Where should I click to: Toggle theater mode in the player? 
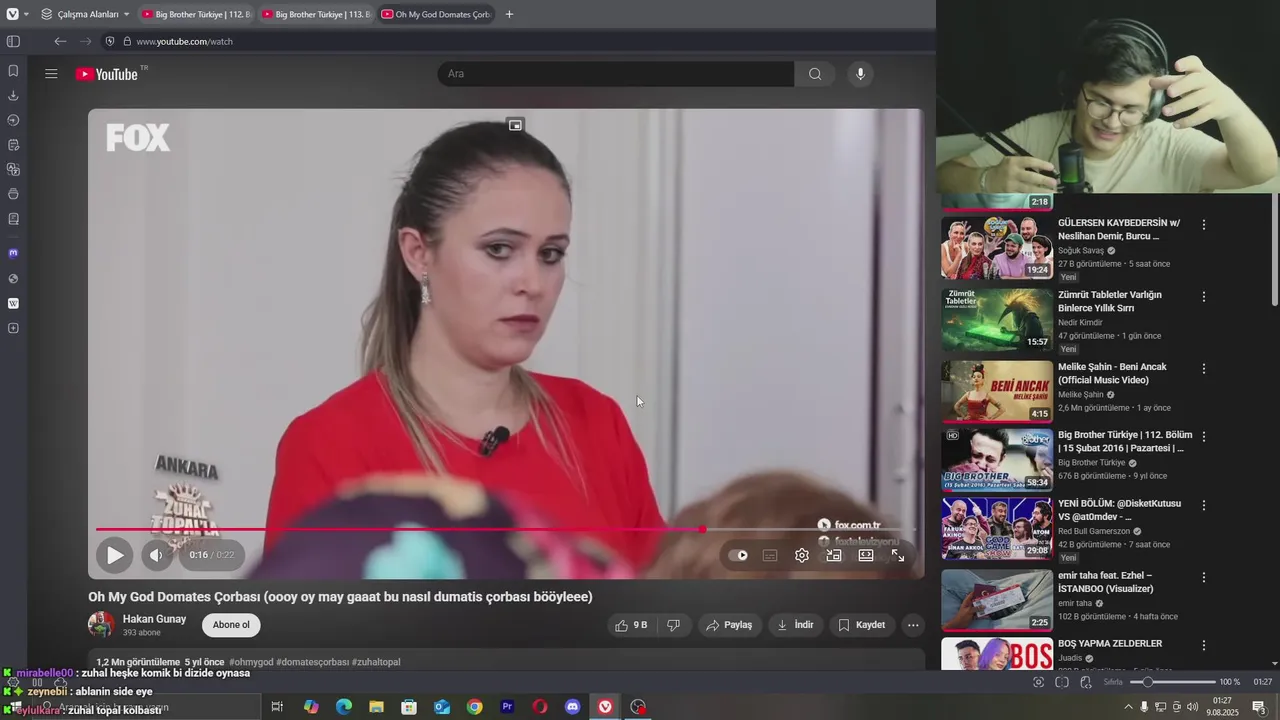point(866,555)
